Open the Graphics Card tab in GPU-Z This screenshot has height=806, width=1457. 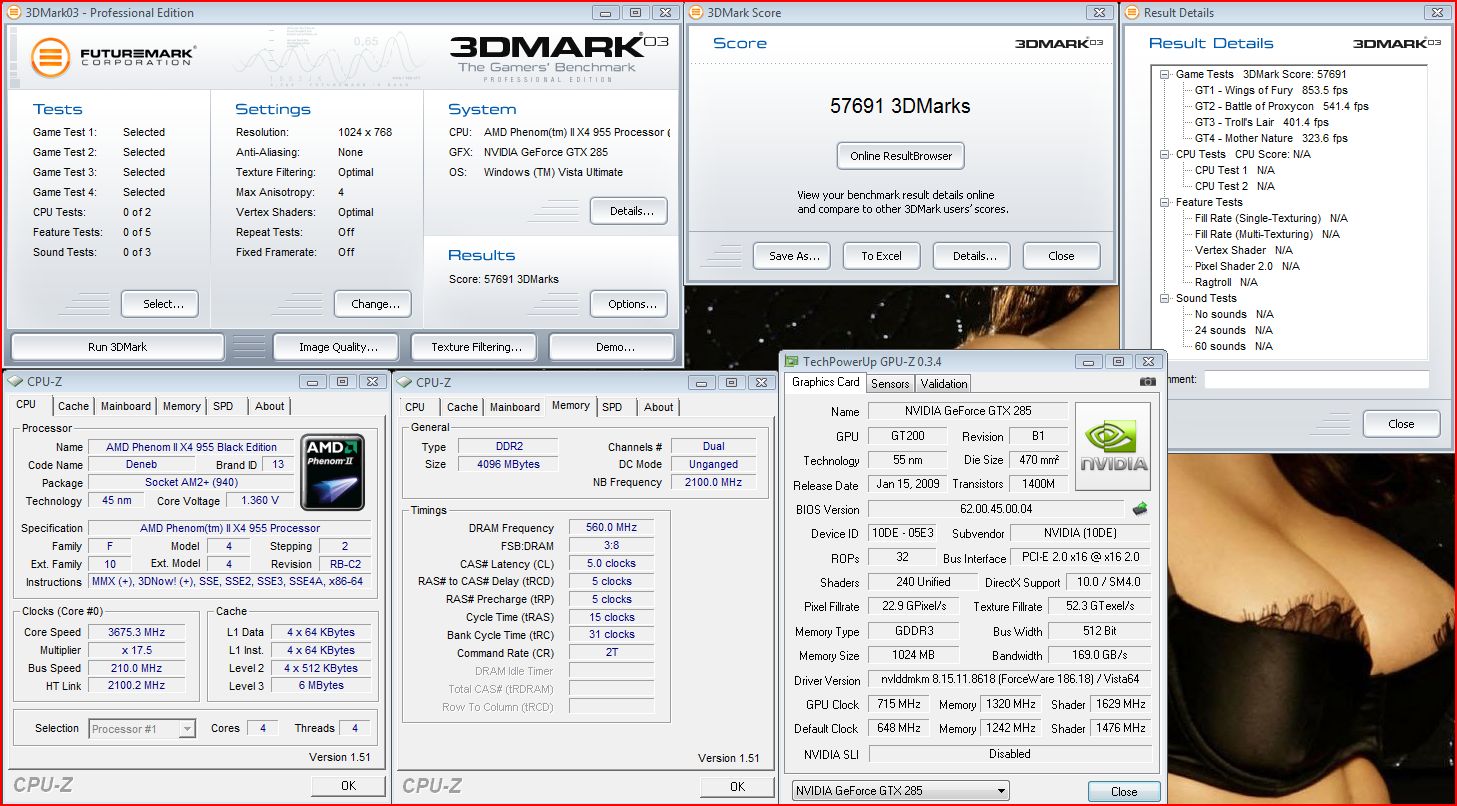826,382
